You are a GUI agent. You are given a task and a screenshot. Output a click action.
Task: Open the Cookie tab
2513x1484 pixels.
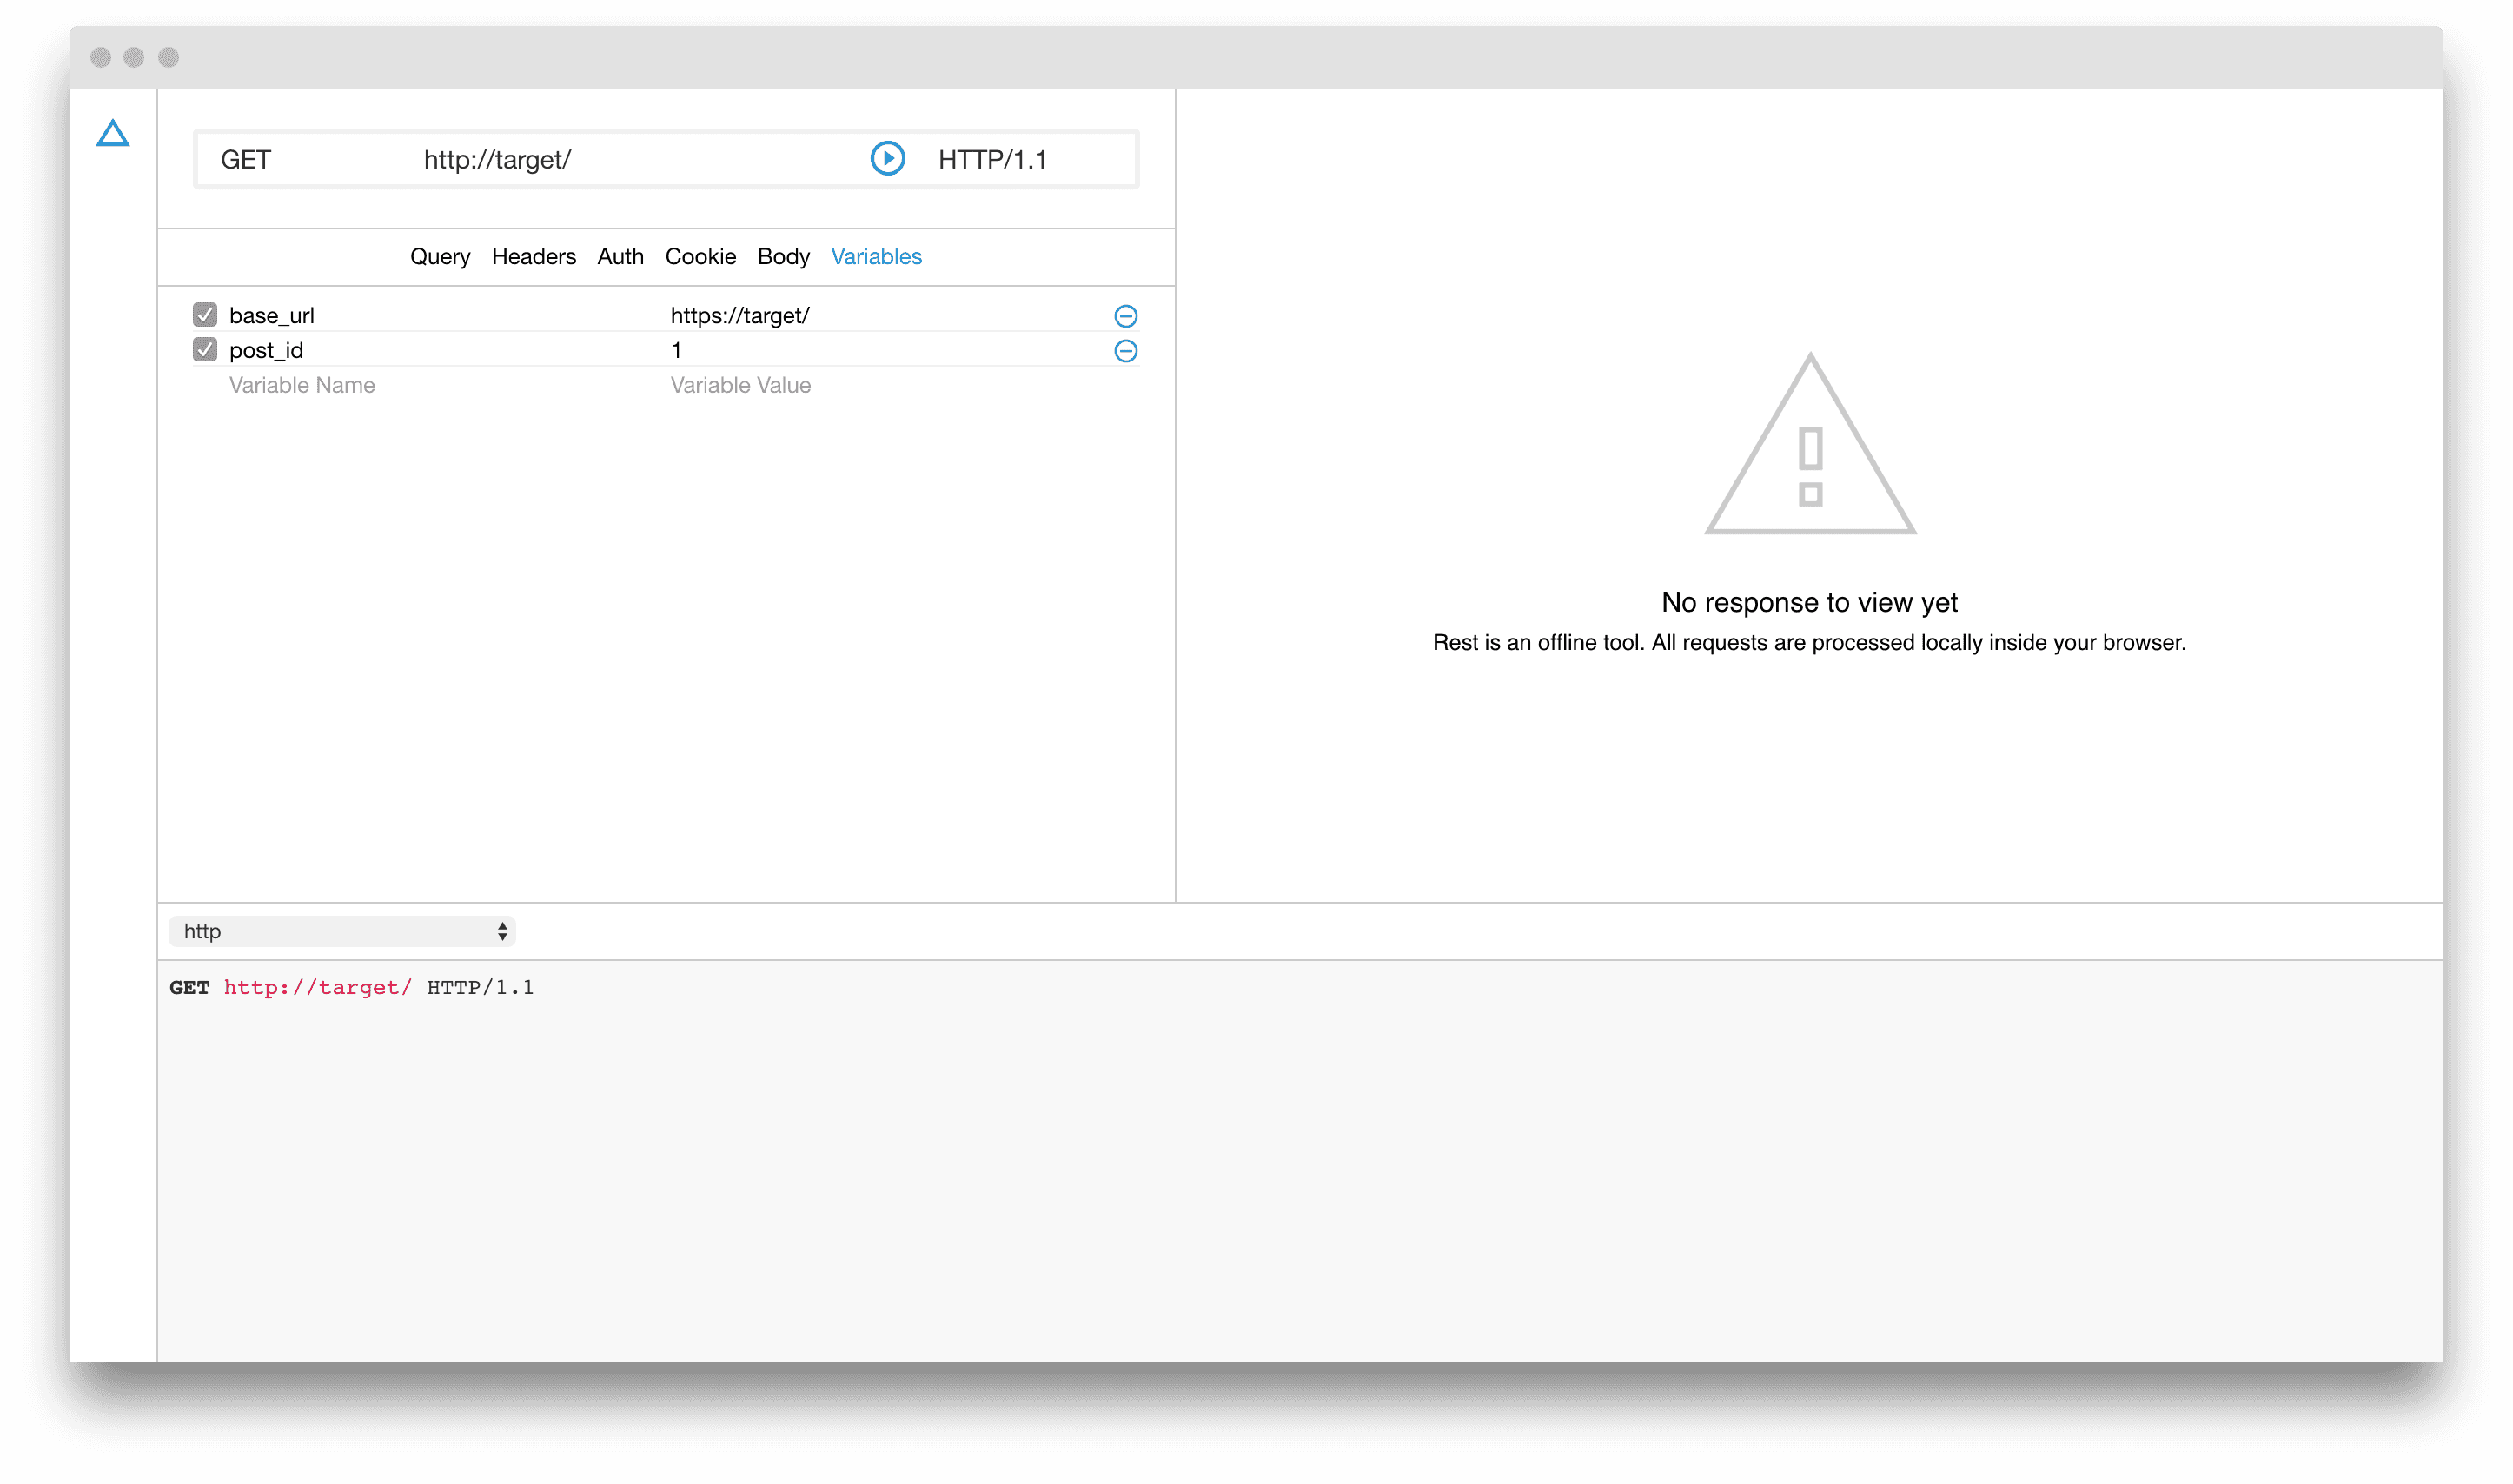[700, 257]
